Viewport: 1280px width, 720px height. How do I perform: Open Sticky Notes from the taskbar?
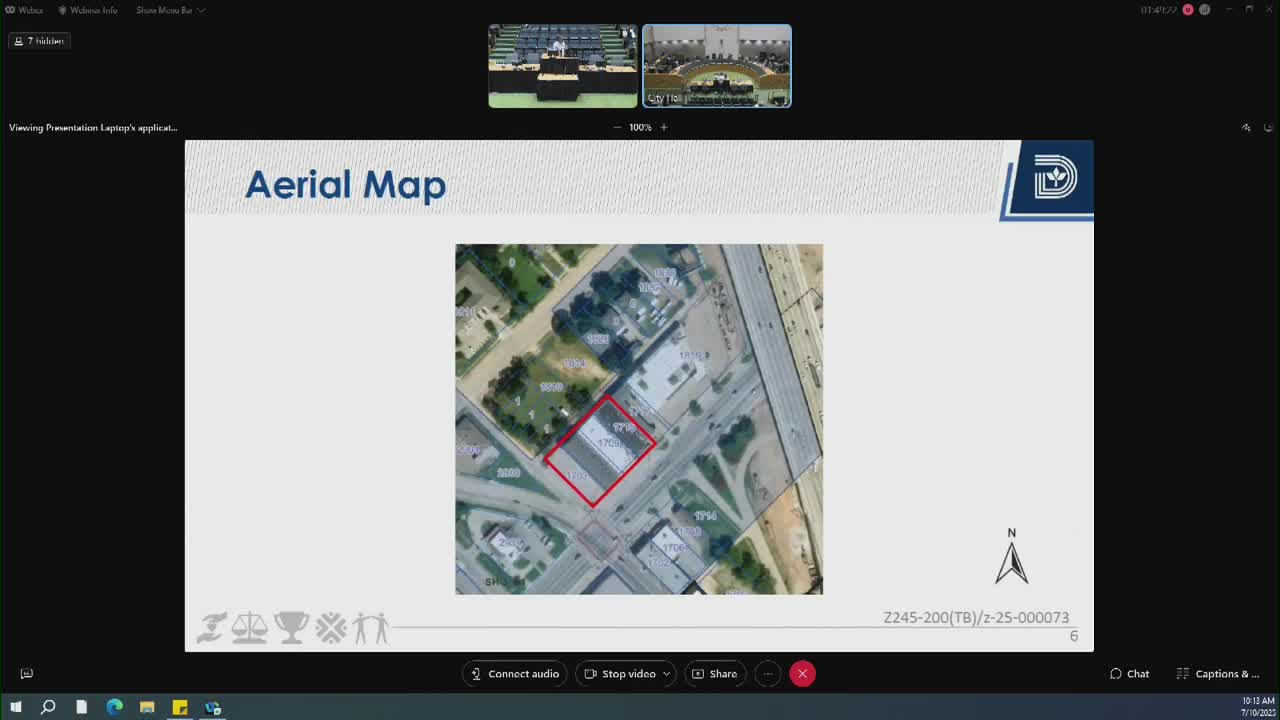(x=180, y=707)
